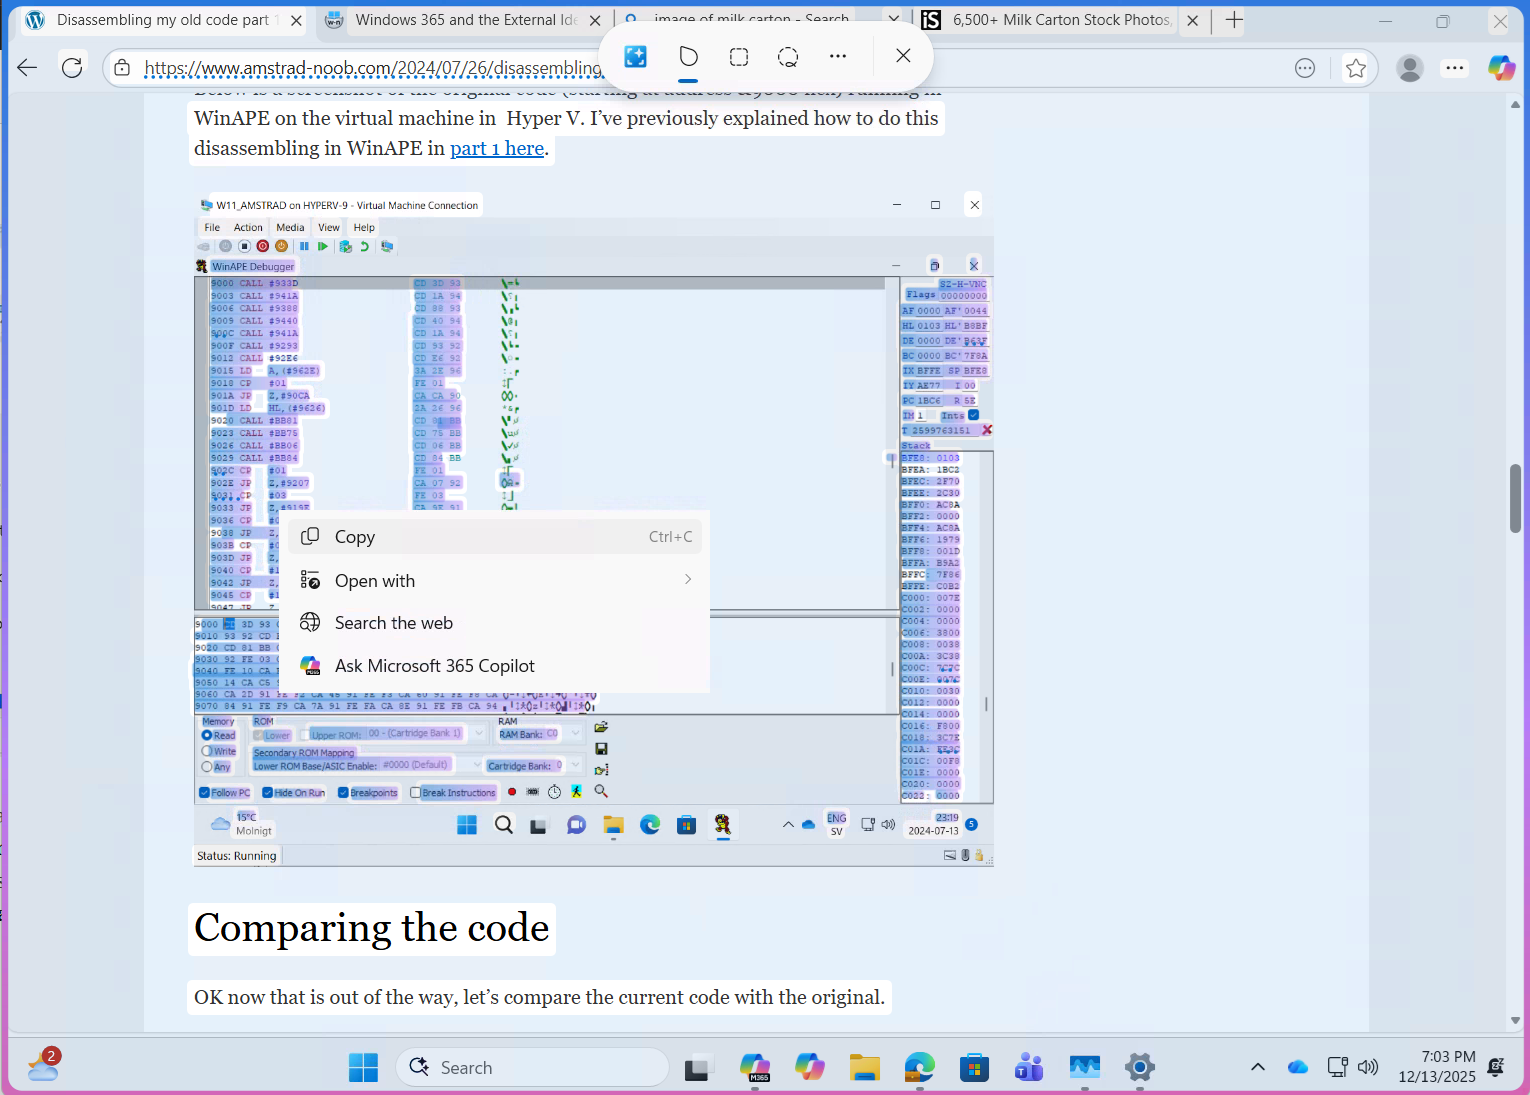Choose Search the web from the context menu
Image resolution: width=1530 pixels, height=1095 pixels.
[394, 622]
